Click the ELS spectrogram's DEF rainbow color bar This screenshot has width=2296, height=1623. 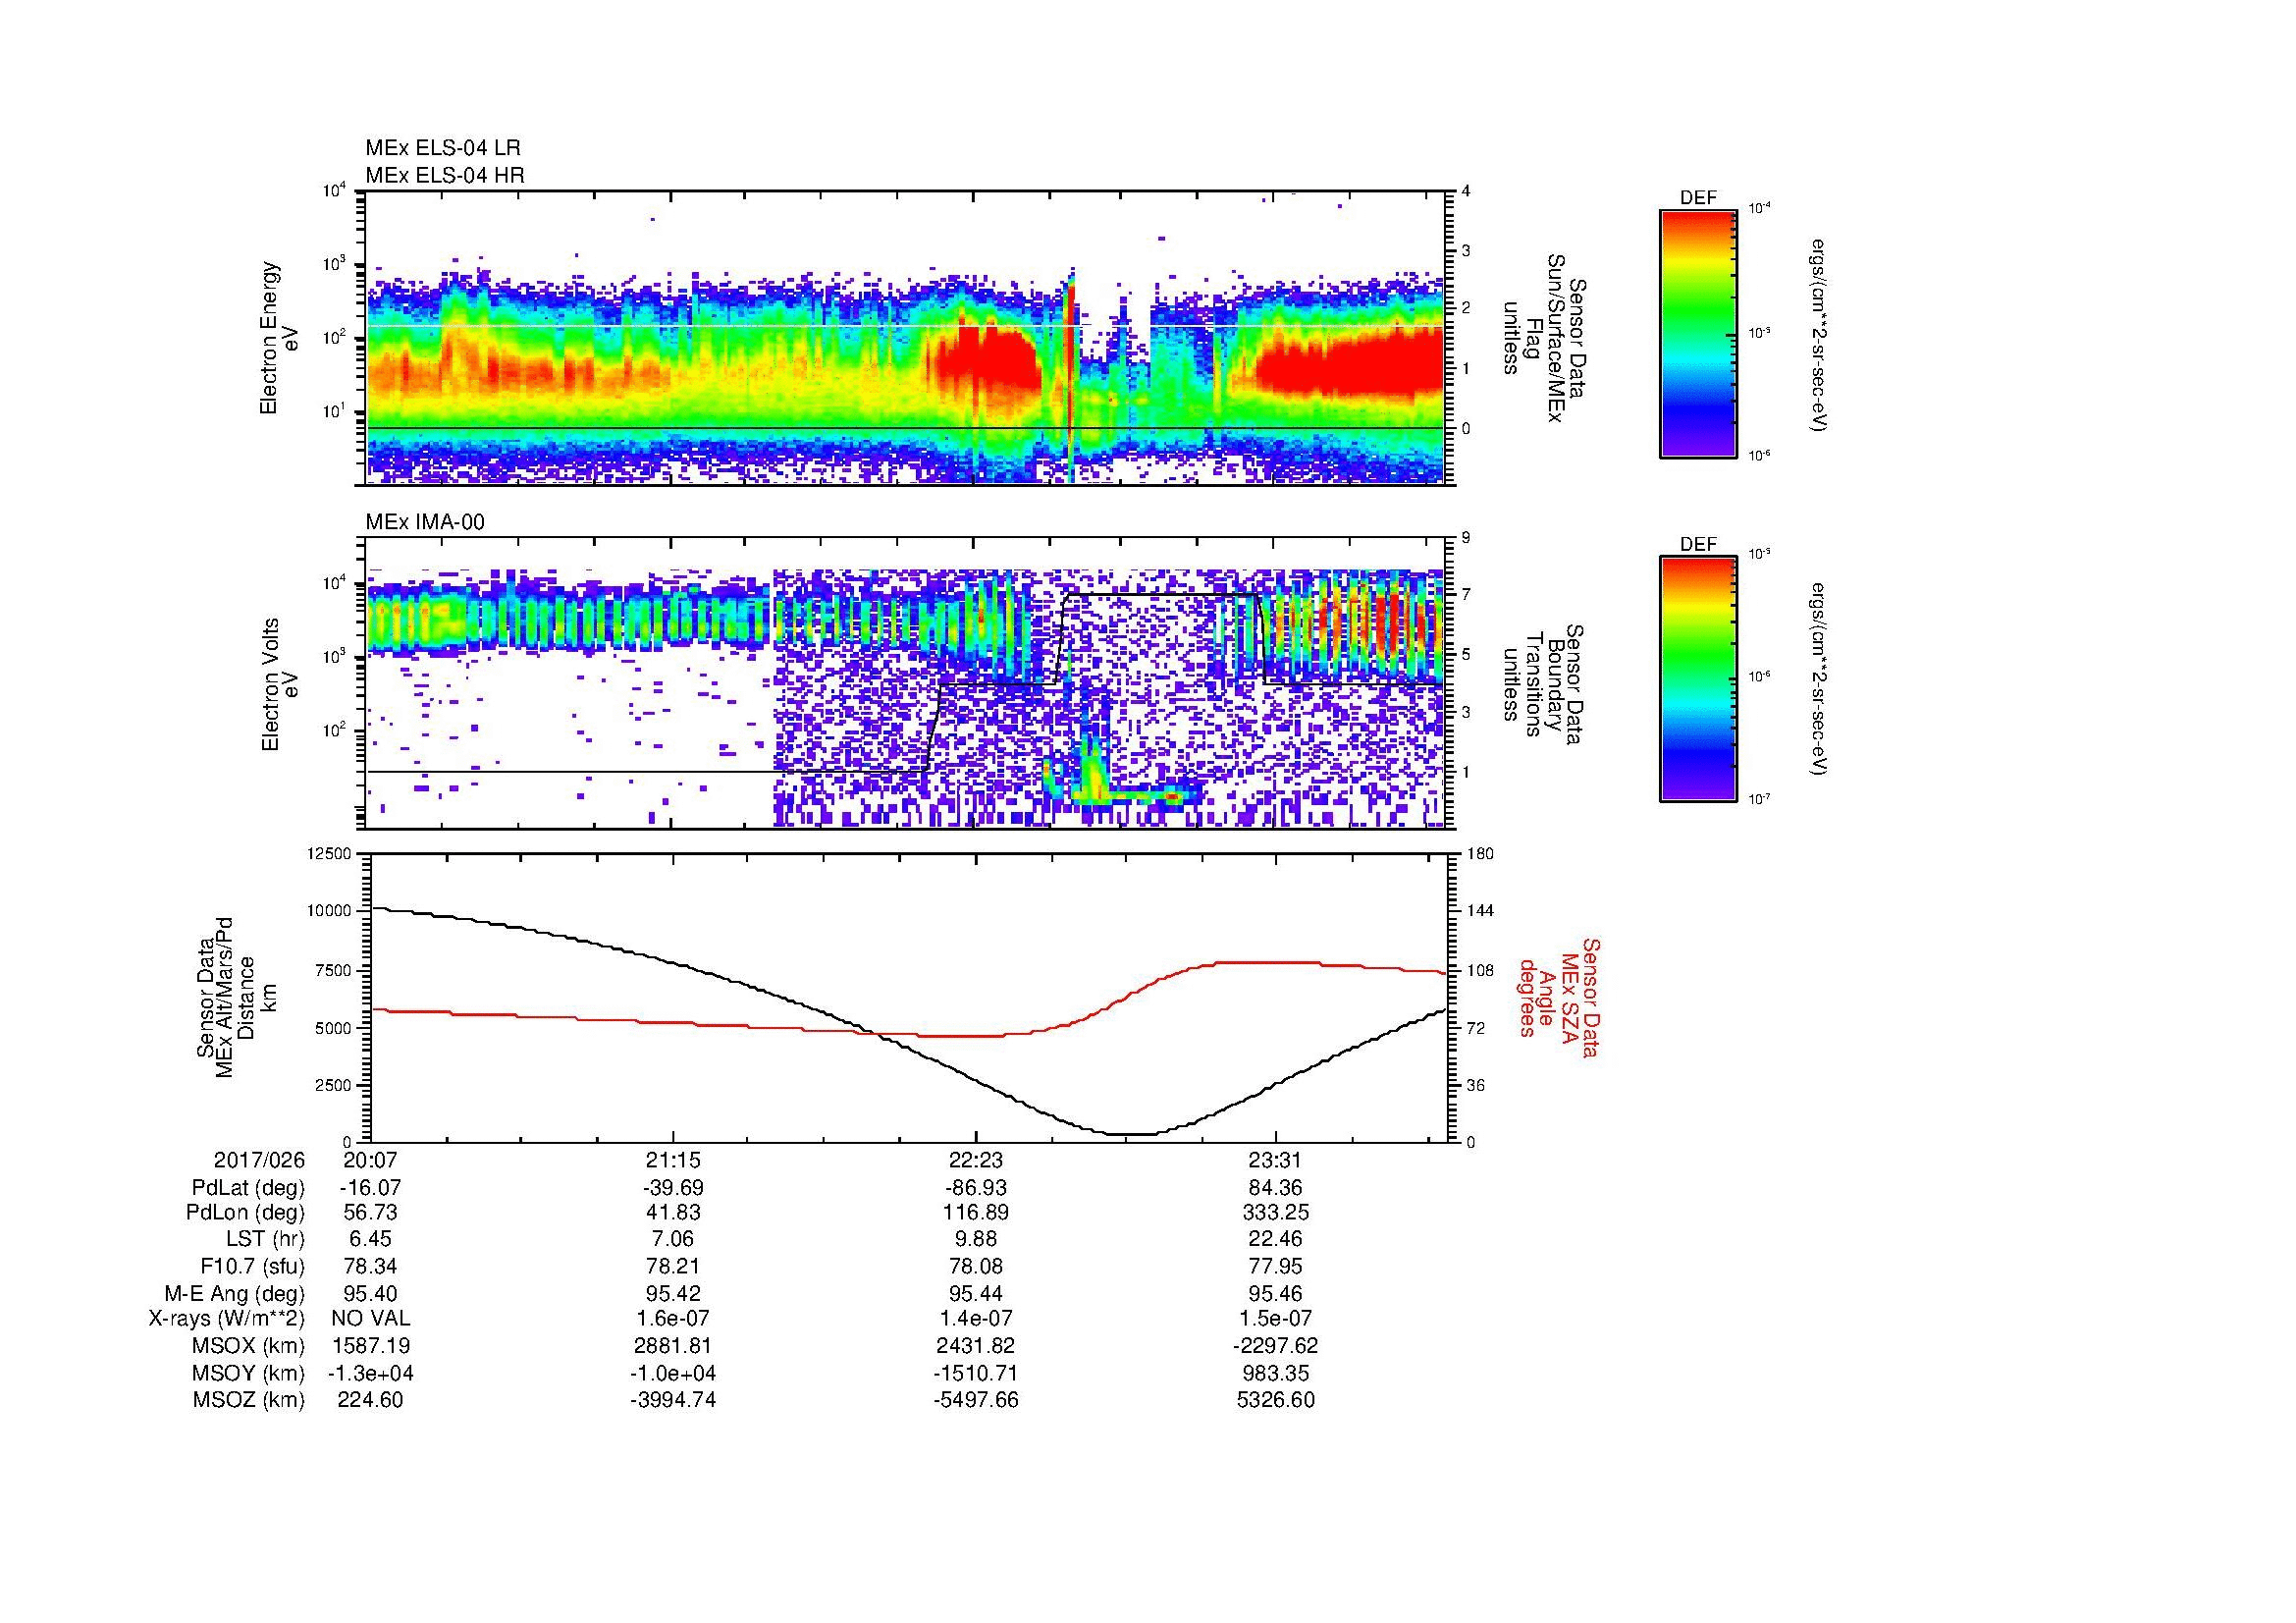pyautogui.click(x=1697, y=333)
